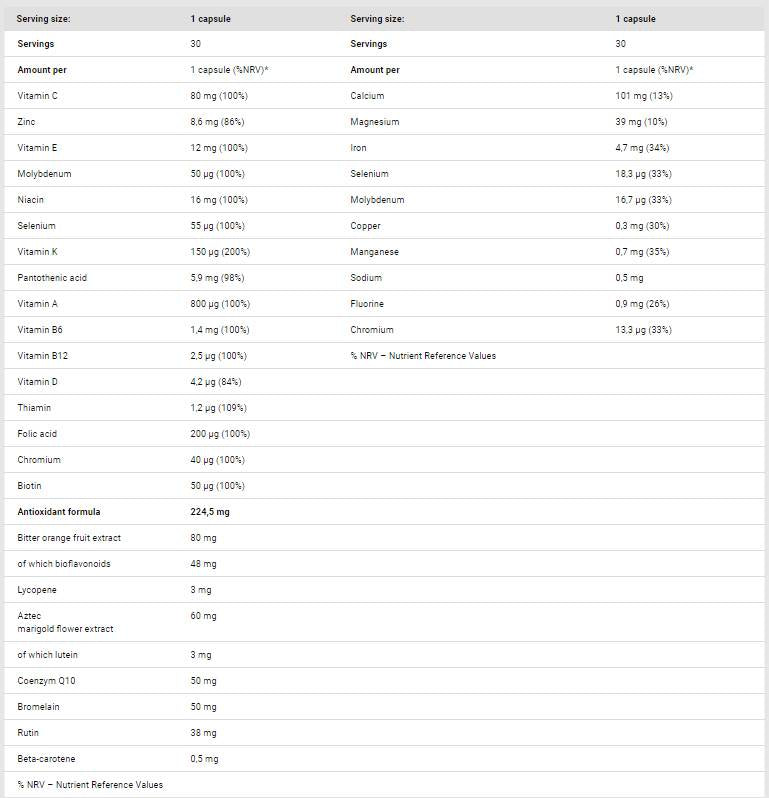The height and width of the screenshot is (798, 769).
Task: Click the Calcium mineral label
Action: (367, 96)
